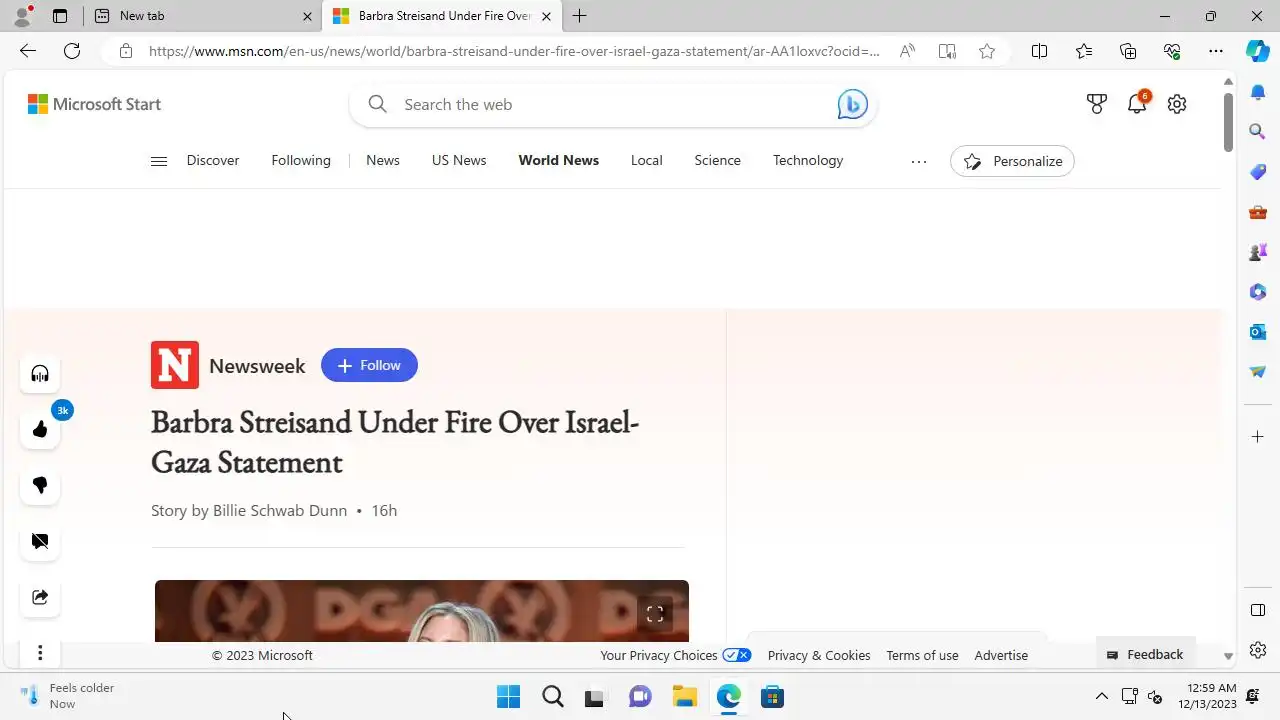
Task: Open Microsoft 365 in sidebar
Action: pyautogui.click(x=1258, y=292)
